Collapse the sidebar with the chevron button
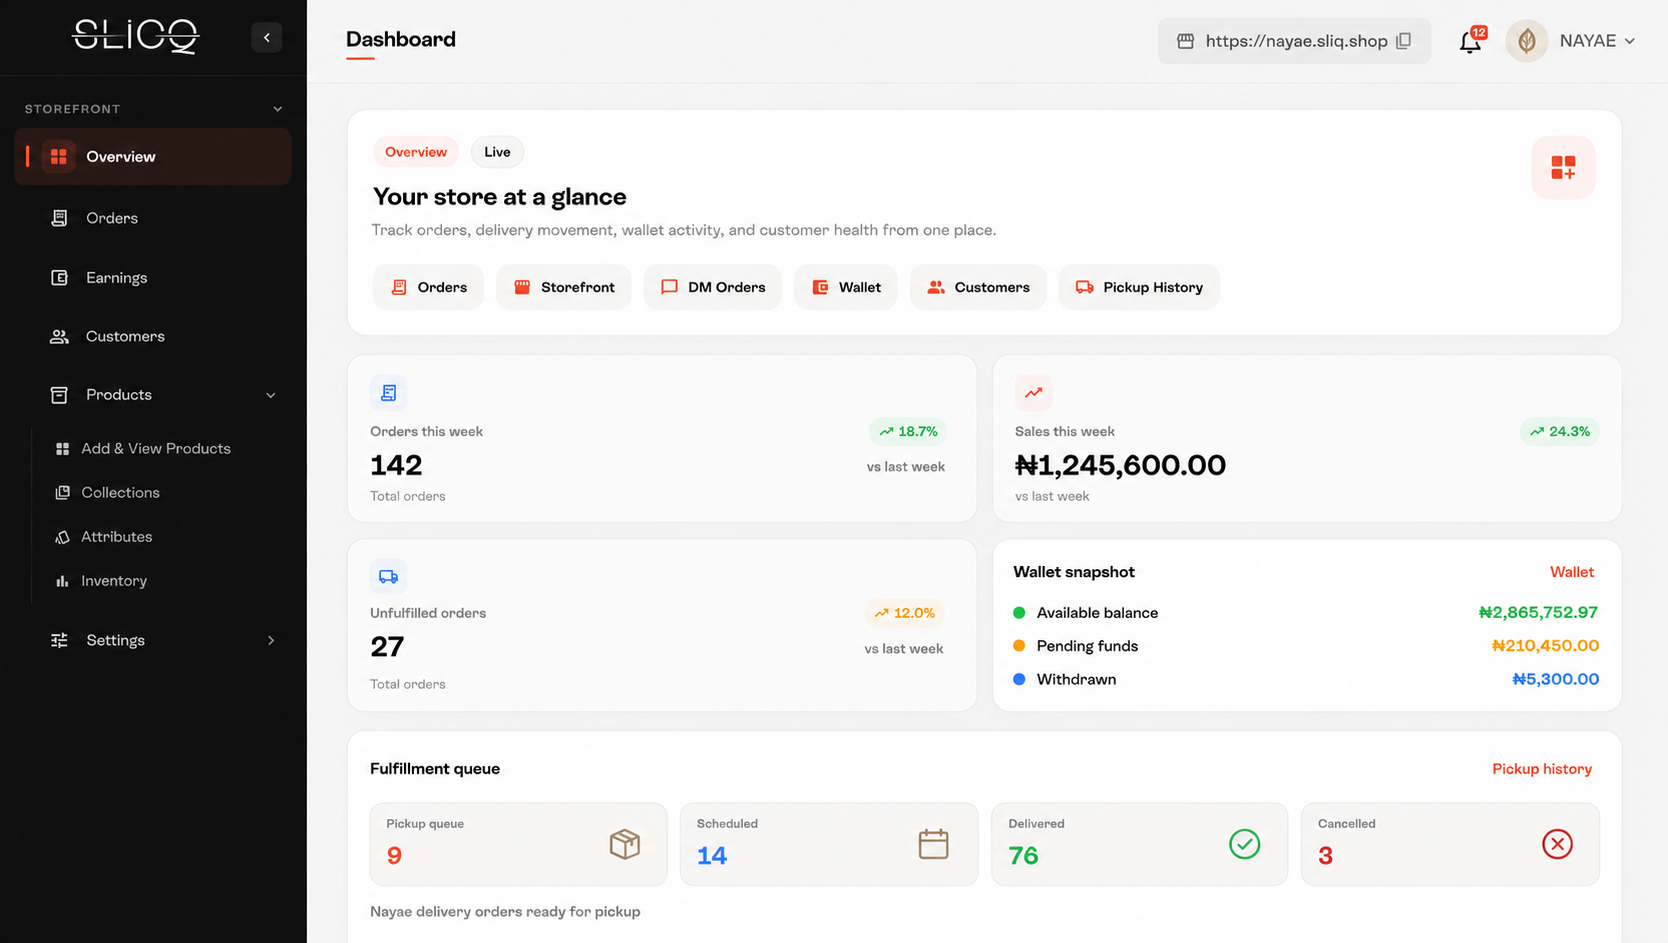Image resolution: width=1668 pixels, height=943 pixels. [x=267, y=38]
